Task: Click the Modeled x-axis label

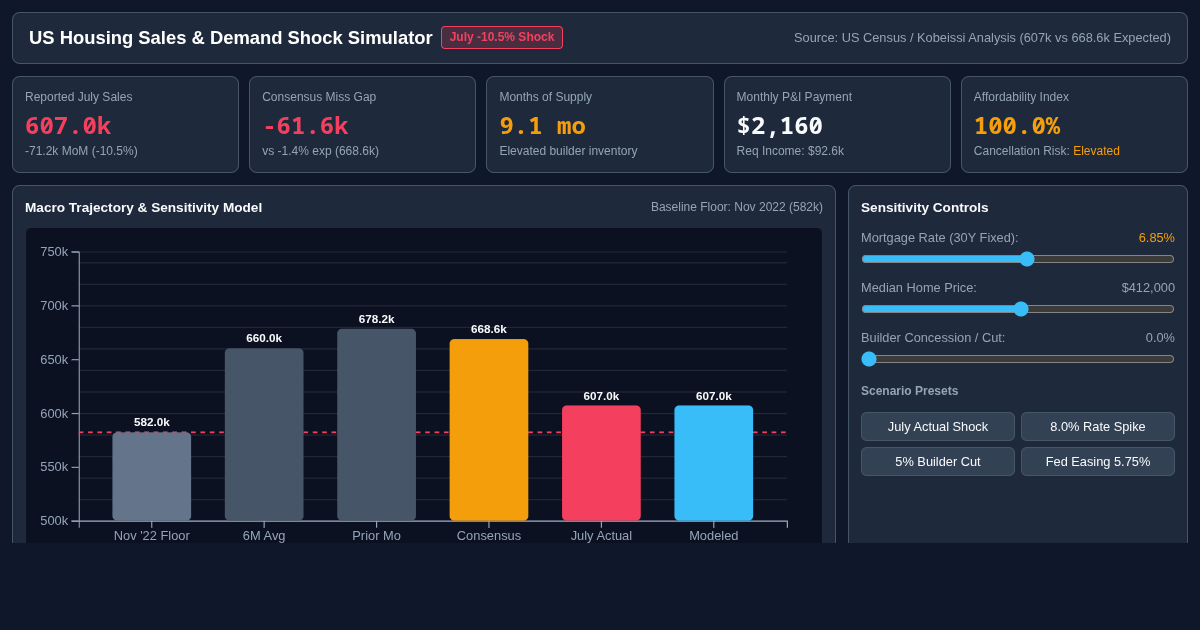Action: pos(714,535)
